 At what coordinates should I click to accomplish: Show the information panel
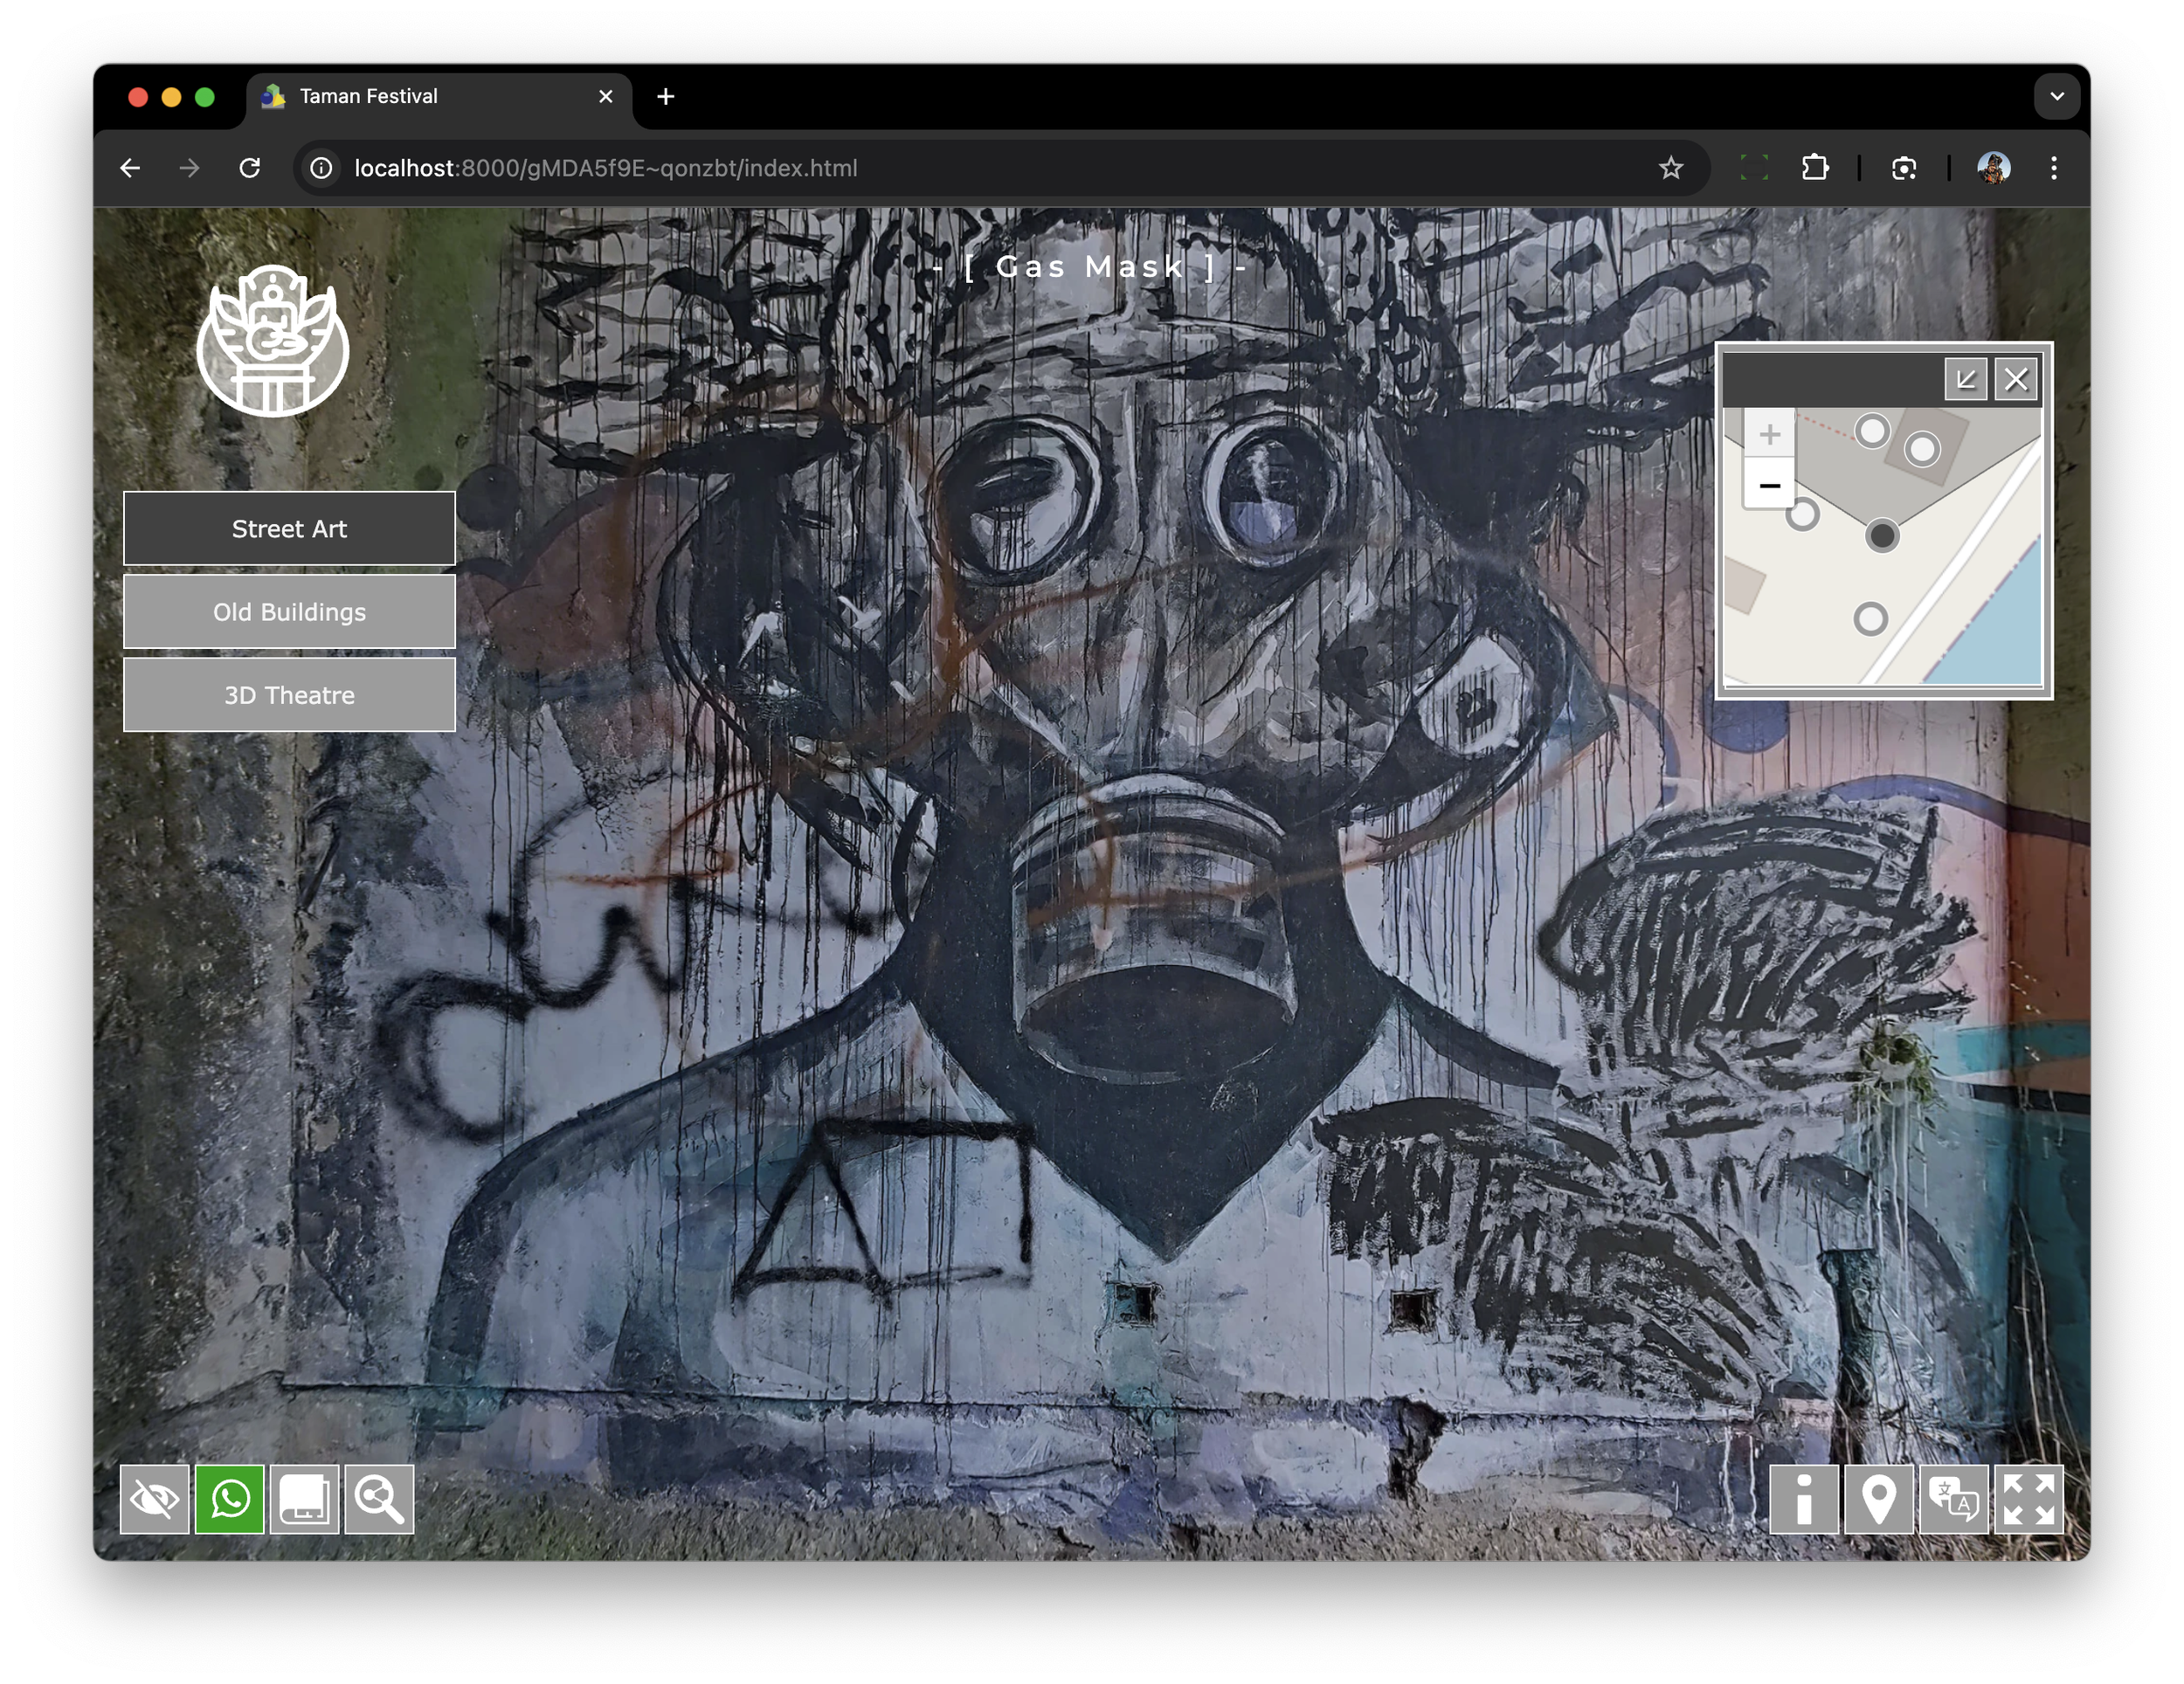click(1803, 1499)
